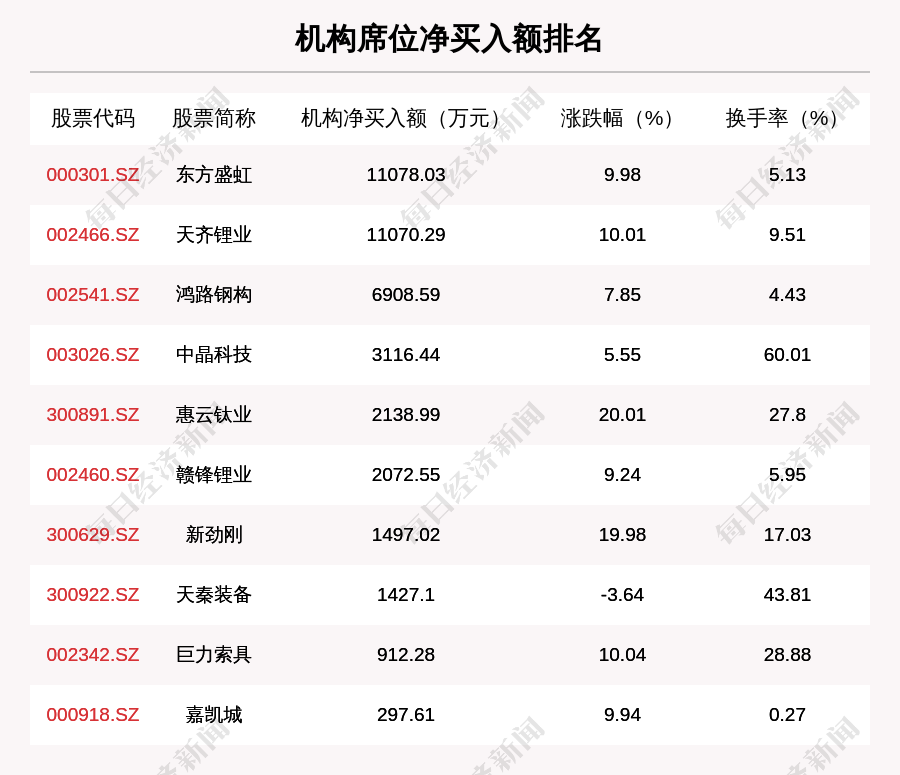Click 新劲刚 change value 19.98

tap(622, 534)
